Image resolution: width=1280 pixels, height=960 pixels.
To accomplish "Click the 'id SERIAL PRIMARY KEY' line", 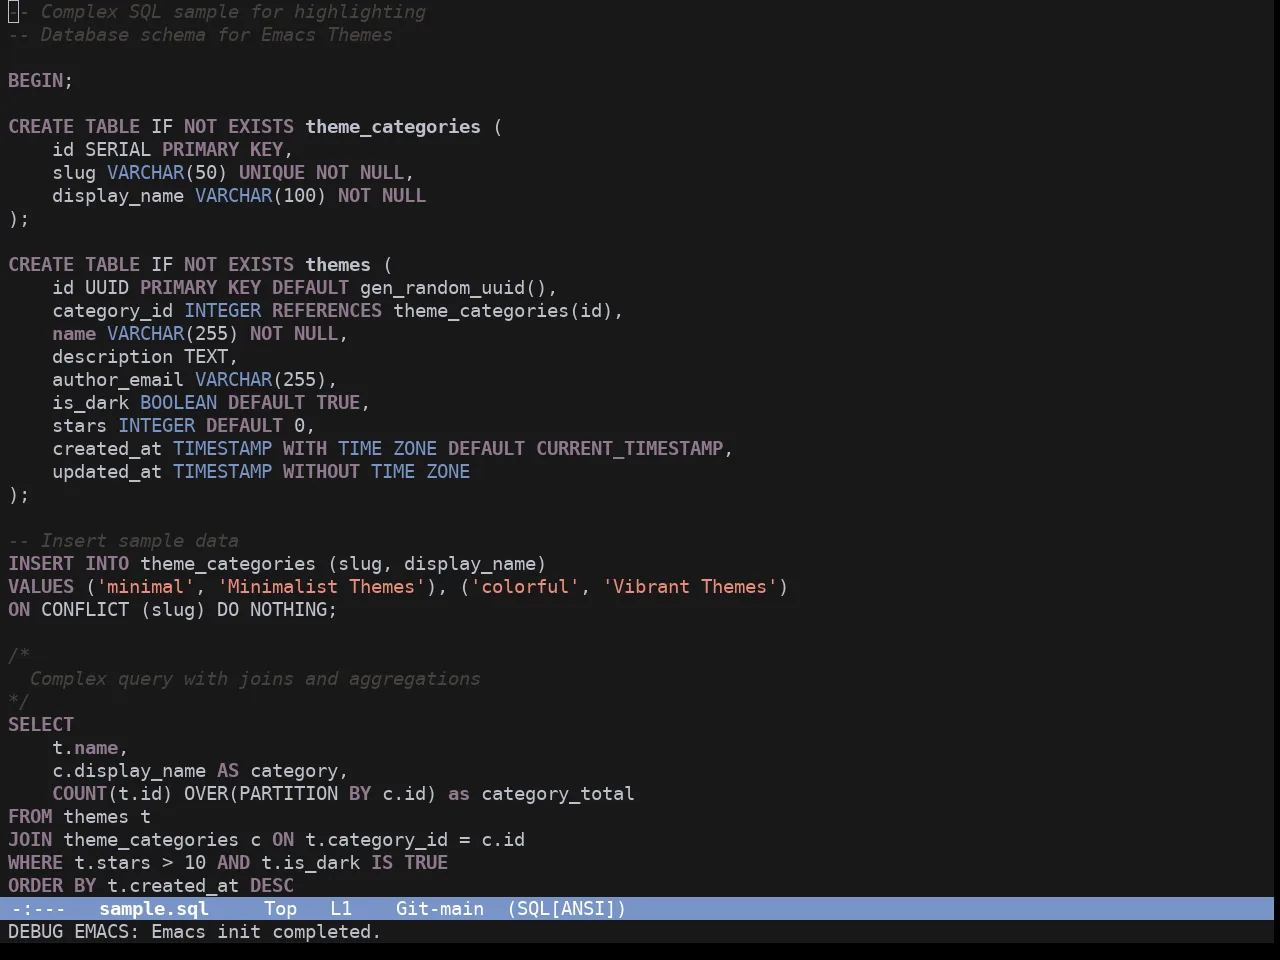I will pos(173,150).
